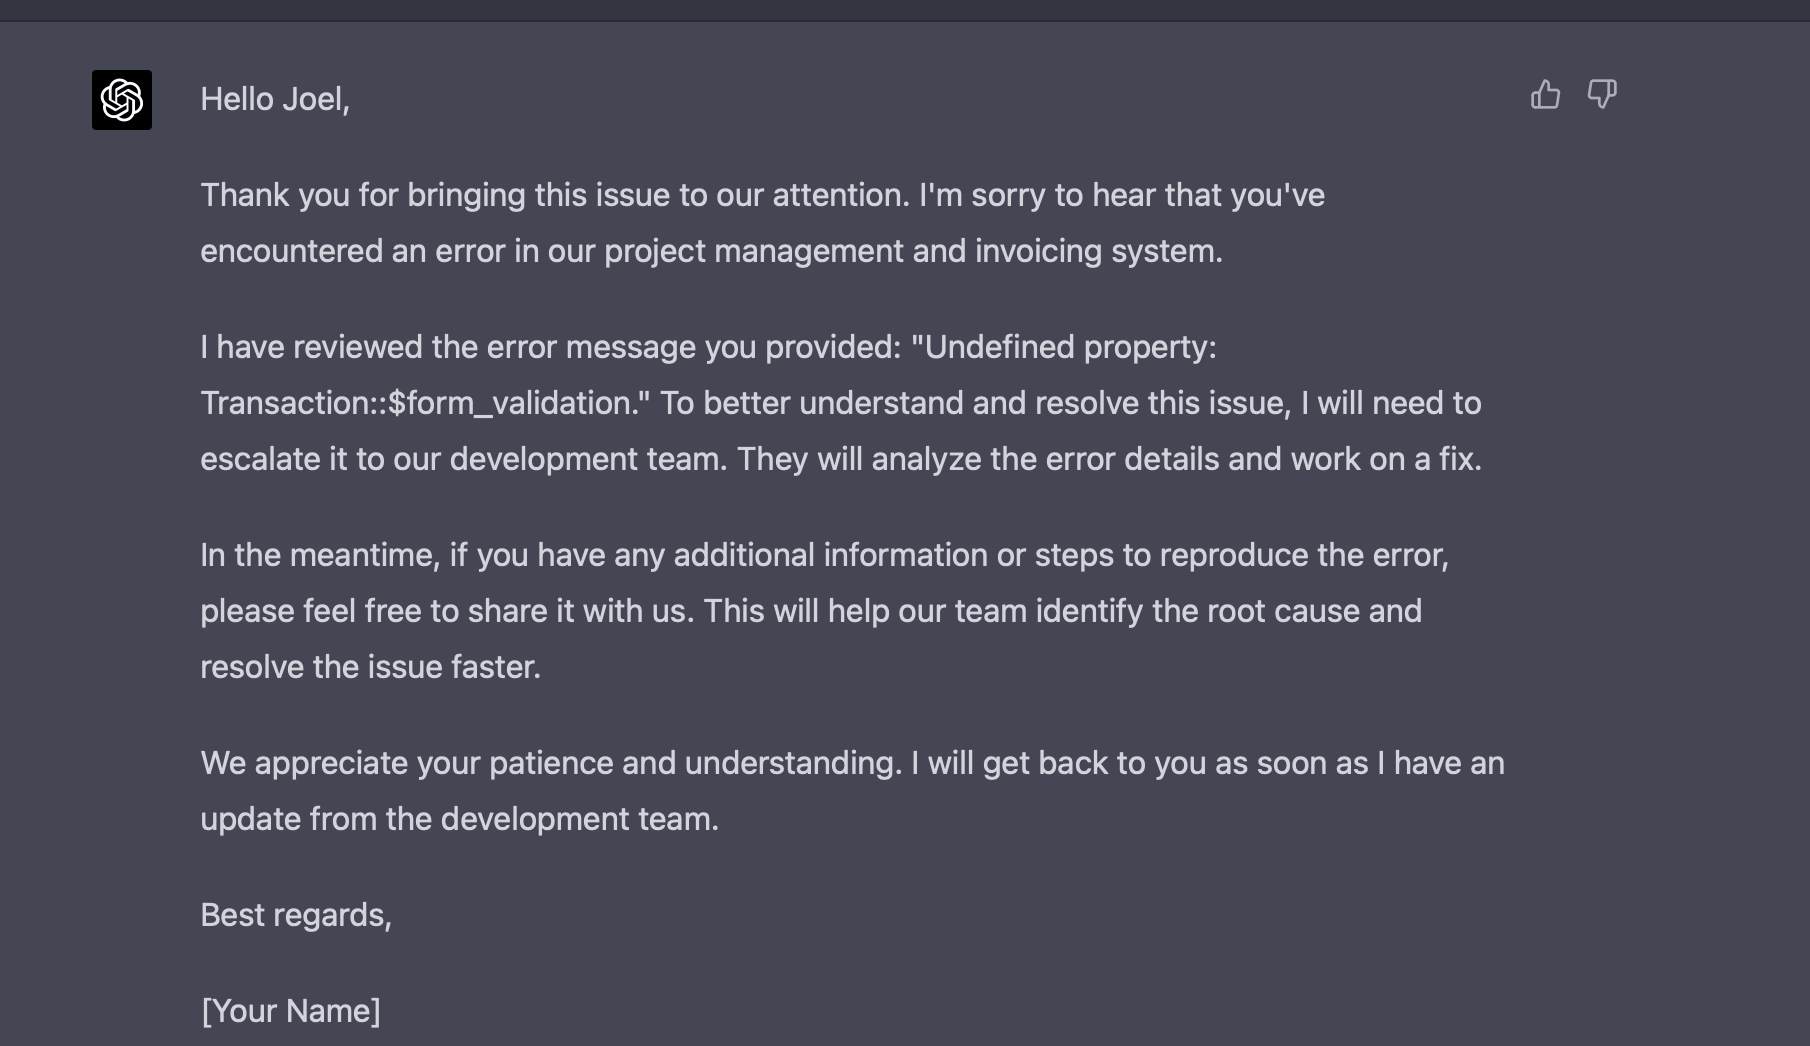Click the "[Your Name]" placeholder text
Viewport: 1810px width, 1046px height.
291,1011
